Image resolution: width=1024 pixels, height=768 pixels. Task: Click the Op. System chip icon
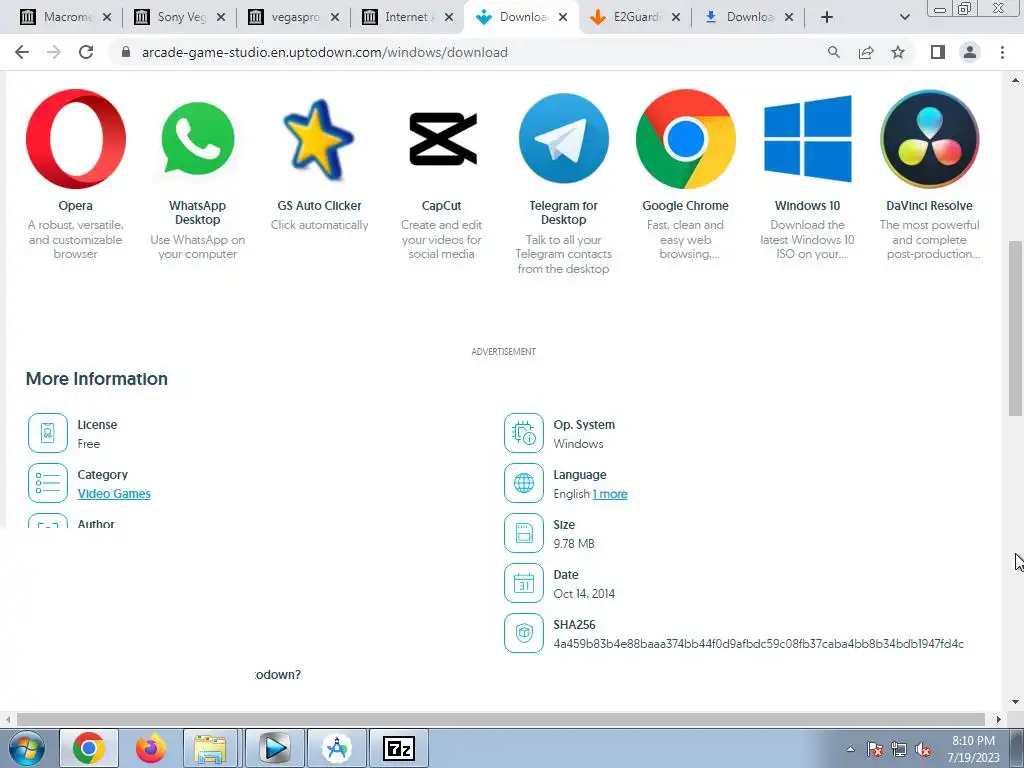click(524, 433)
